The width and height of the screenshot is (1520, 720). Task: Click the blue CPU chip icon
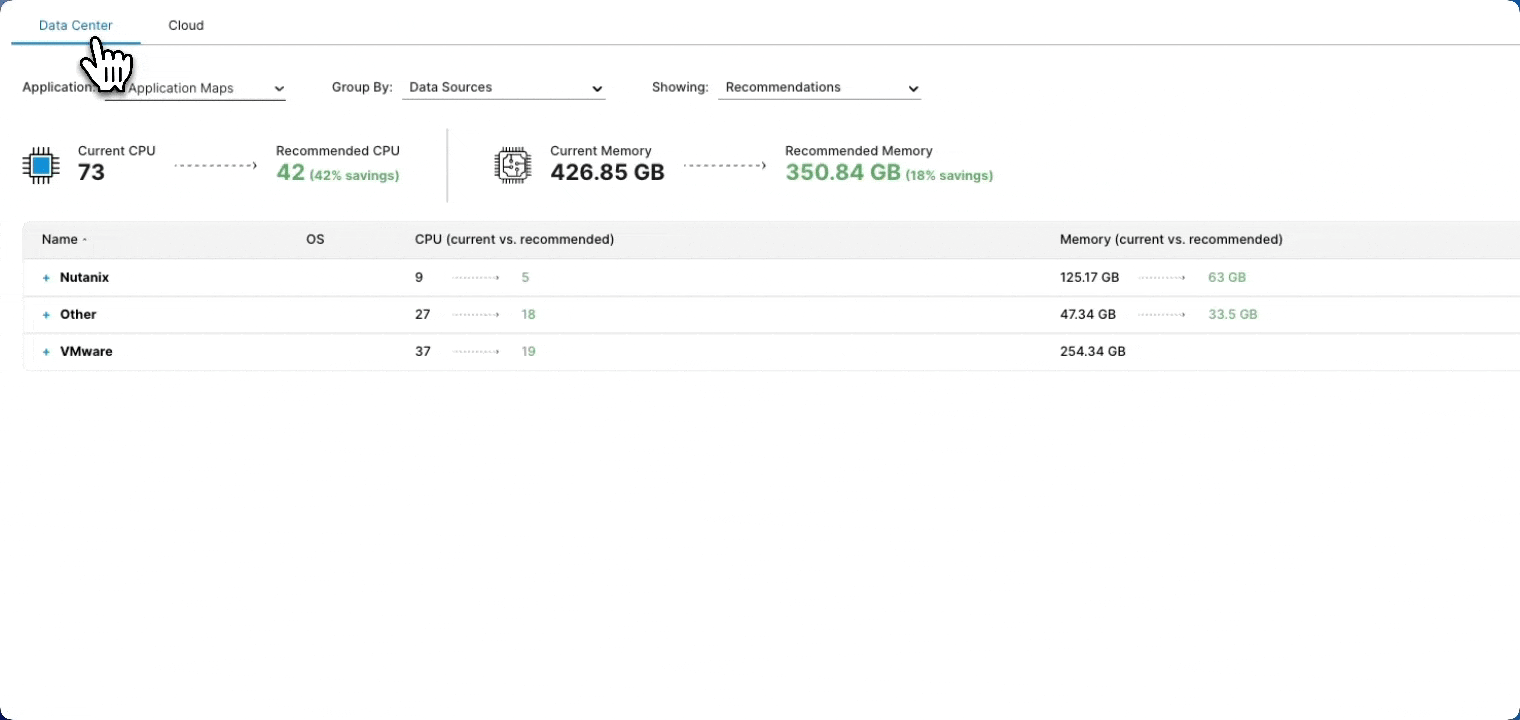(41, 164)
